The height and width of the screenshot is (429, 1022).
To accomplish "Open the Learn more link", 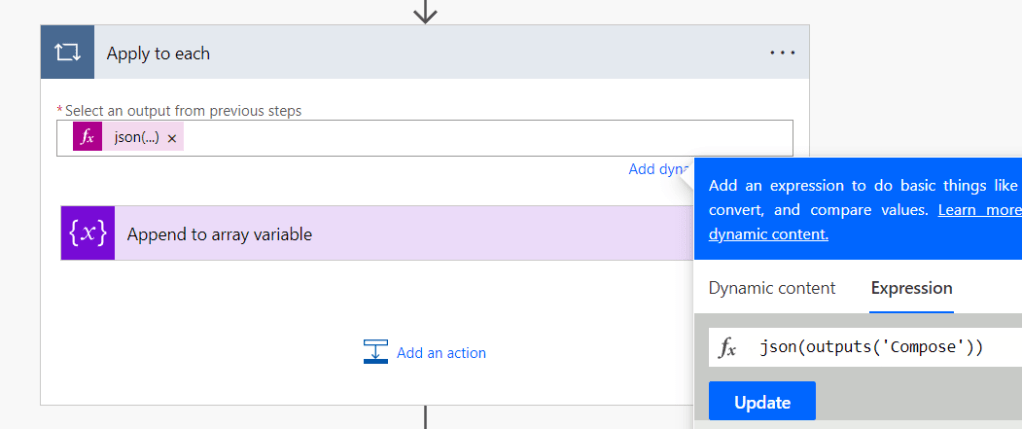I will (x=979, y=211).
